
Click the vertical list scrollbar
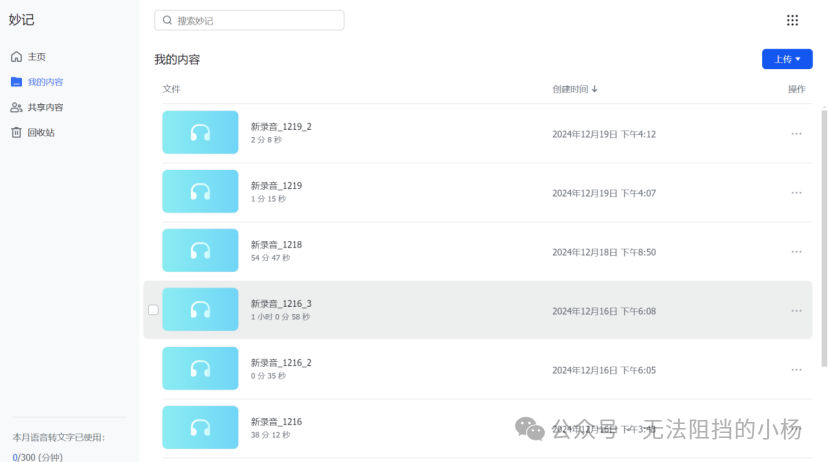824,238
